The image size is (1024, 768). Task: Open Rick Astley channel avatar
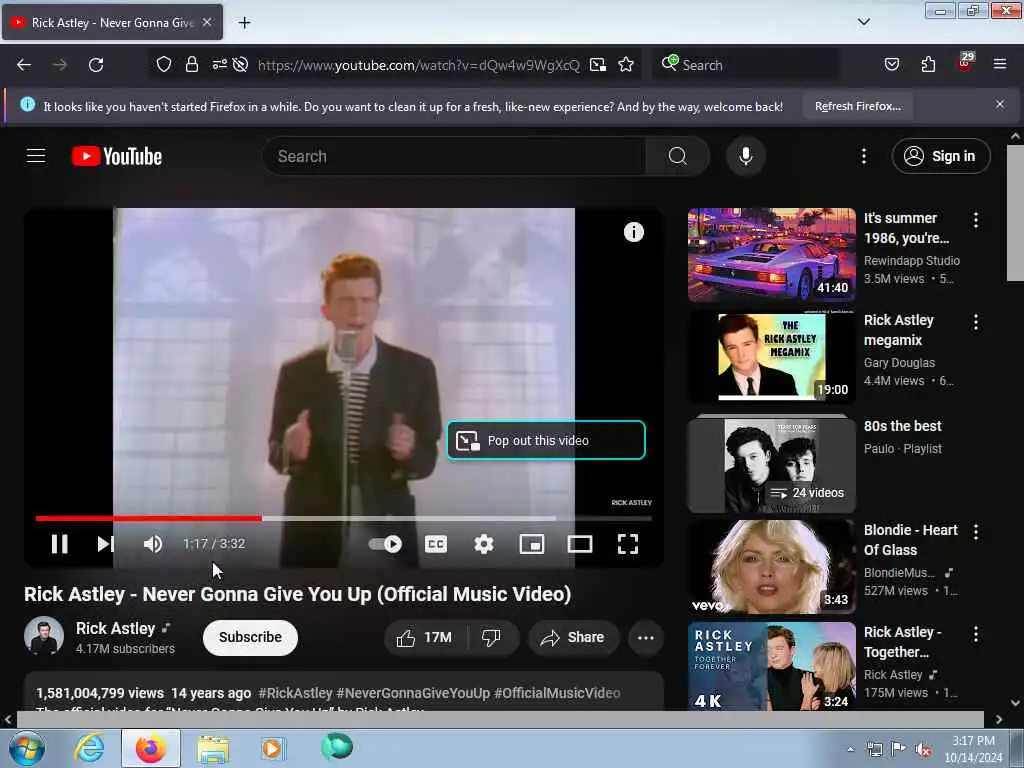pyautogui.click(x=44, y=636)
